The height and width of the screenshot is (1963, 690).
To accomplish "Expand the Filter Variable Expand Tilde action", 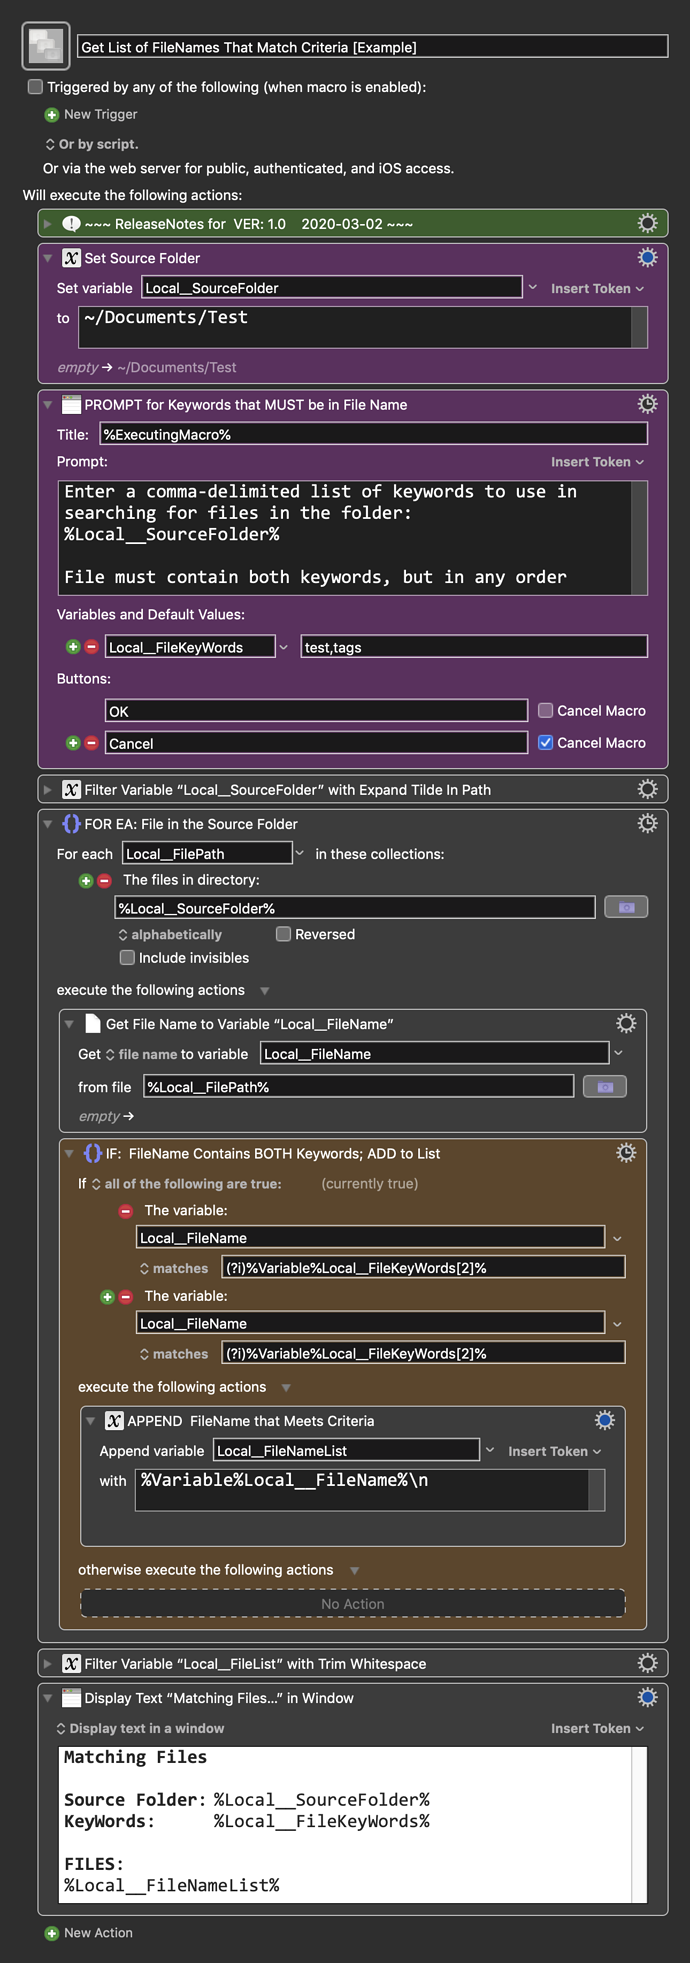I will [47, 790].
